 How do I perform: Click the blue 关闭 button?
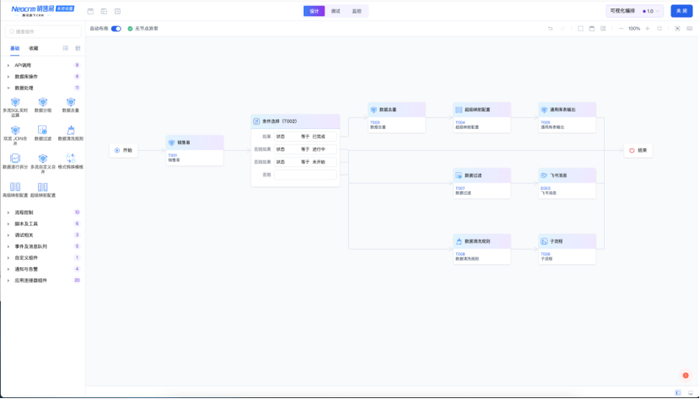(681, 11)
